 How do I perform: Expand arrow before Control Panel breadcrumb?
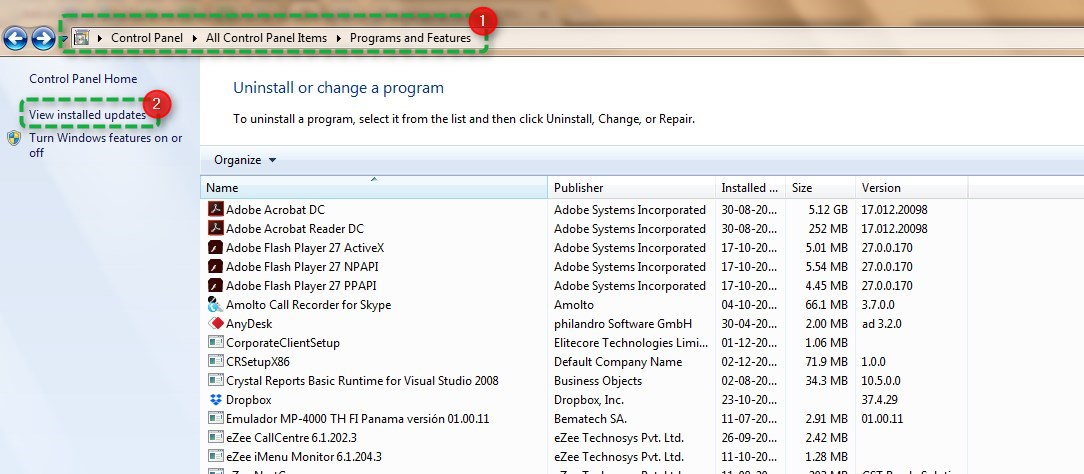100,38
